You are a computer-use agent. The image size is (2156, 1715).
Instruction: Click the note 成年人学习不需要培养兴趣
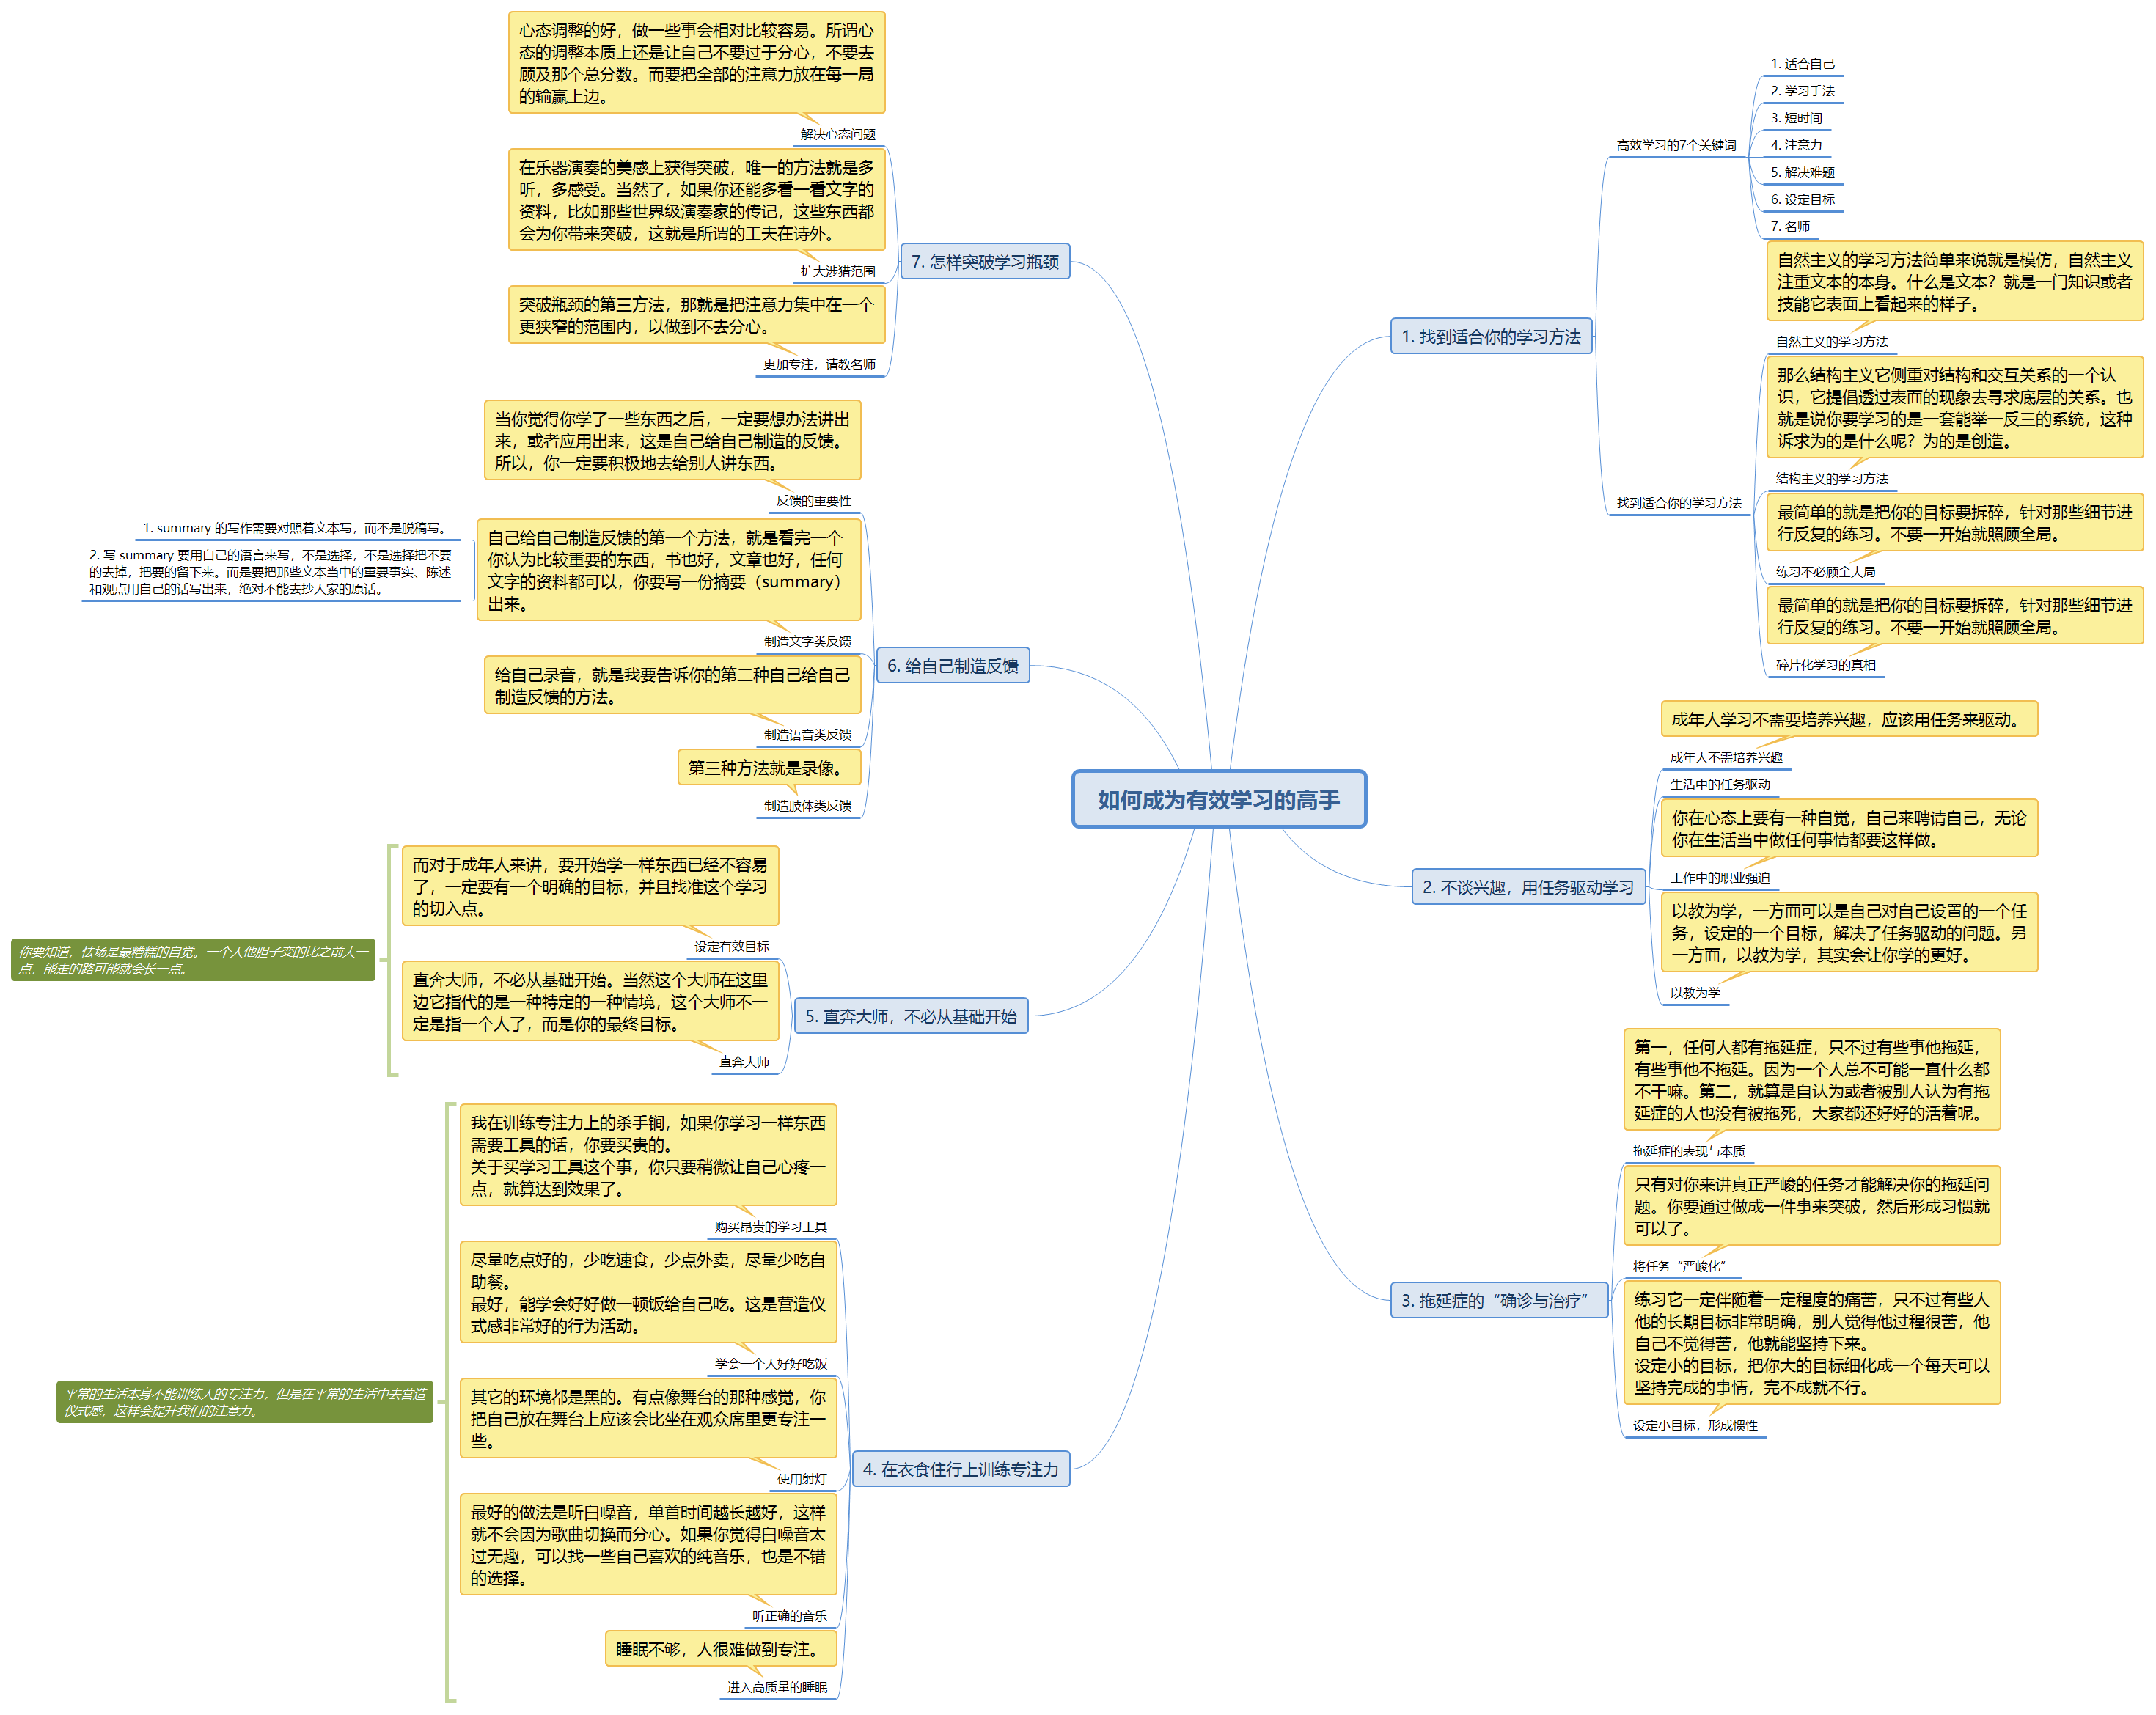[1848, 719]
